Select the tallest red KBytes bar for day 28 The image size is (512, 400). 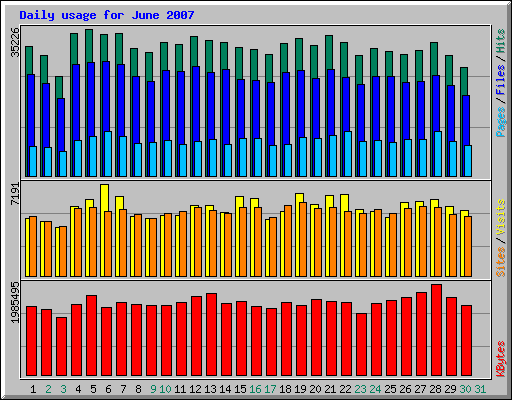(436, 330)
